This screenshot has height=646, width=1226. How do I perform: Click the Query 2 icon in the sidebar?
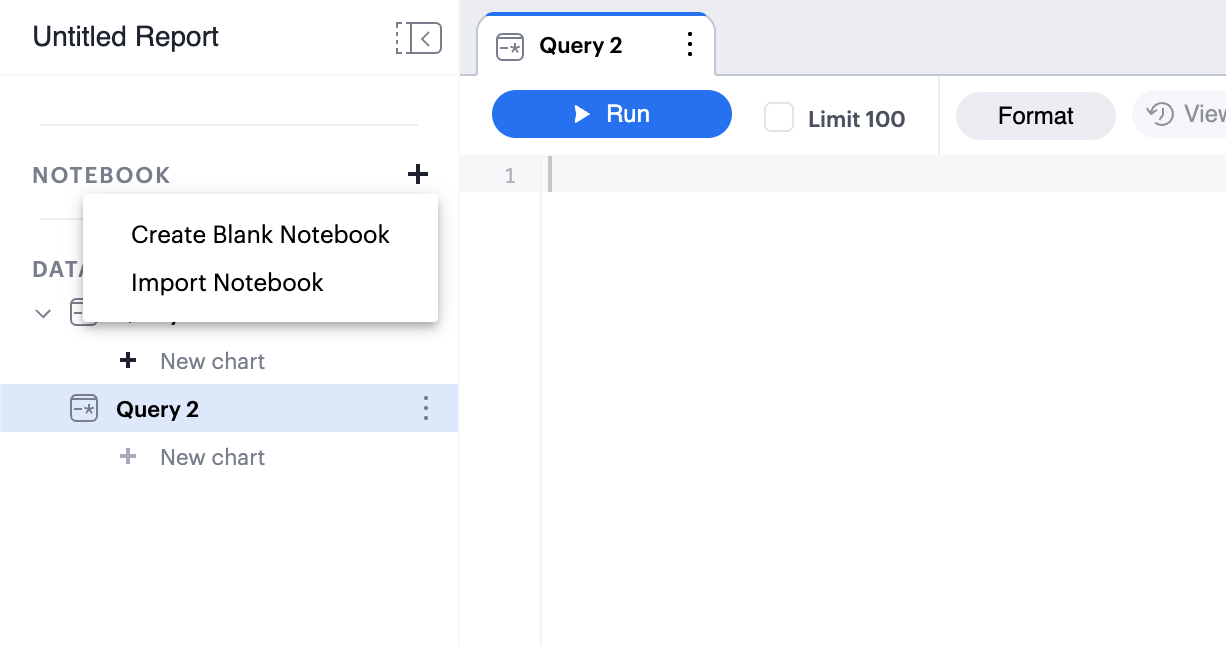tap(84, 408)
